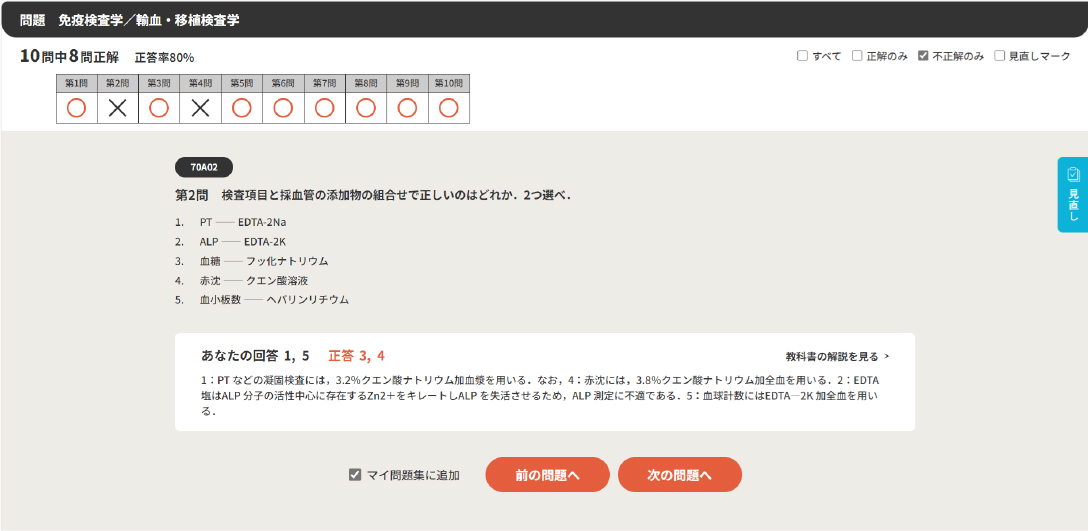This screenshot has height=531, width=1088.
Task: Check the 正解のみ filter
Action: tap(857, 56)
